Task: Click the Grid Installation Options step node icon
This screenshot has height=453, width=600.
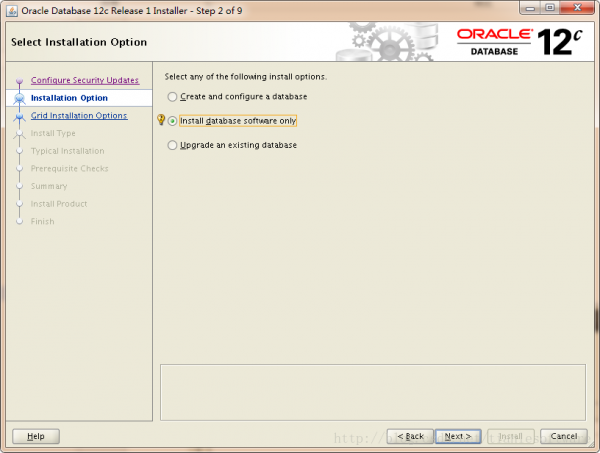Action: [x=19, y=116]
